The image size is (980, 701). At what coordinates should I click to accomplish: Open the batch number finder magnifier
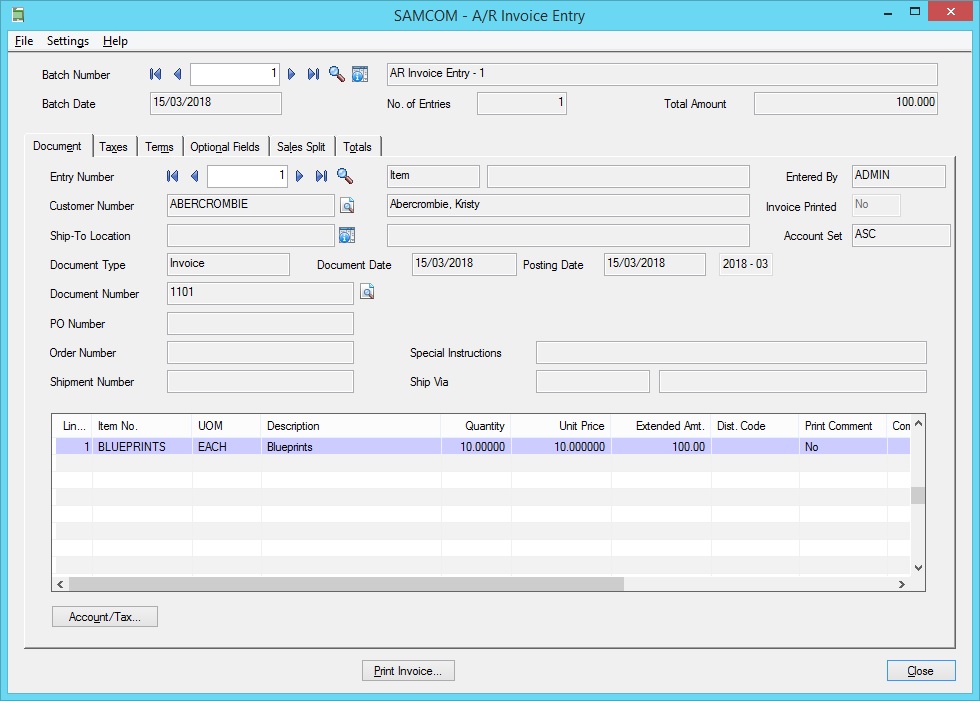pos(336,74)
